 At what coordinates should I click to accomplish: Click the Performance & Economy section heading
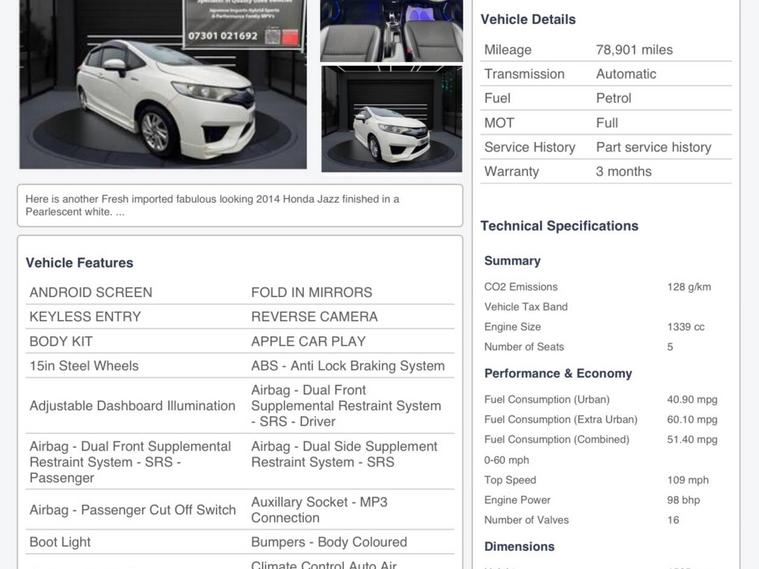tap(558, 373)
